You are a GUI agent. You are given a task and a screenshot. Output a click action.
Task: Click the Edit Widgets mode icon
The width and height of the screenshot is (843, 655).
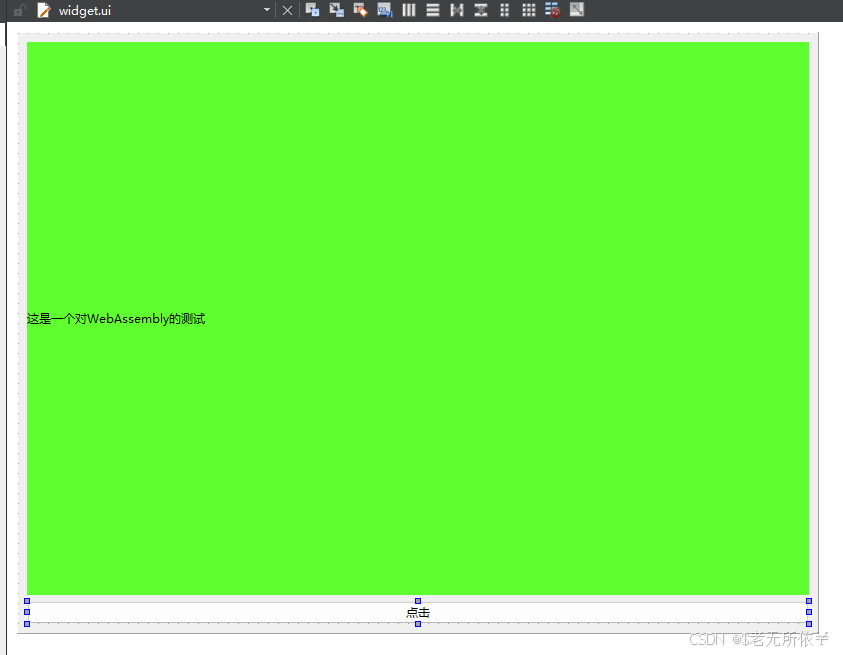click(x=312, y=10)
